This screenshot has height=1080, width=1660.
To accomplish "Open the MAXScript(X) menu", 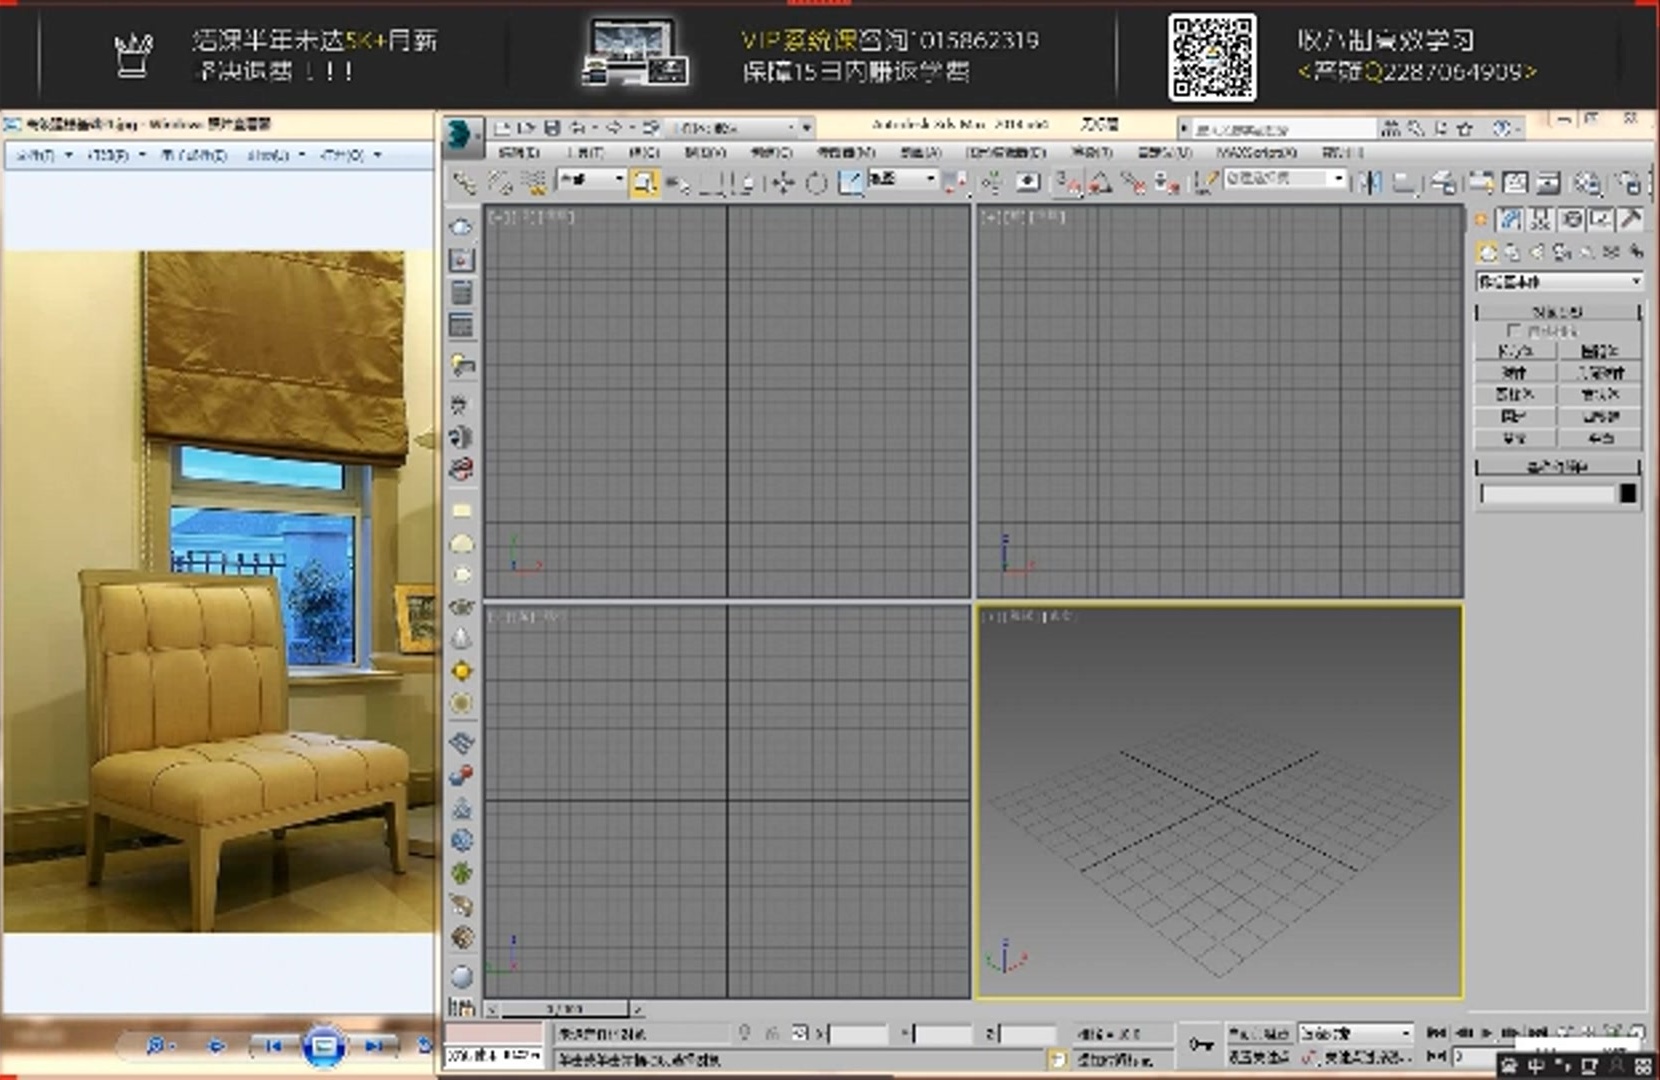I will (1256, 153).
